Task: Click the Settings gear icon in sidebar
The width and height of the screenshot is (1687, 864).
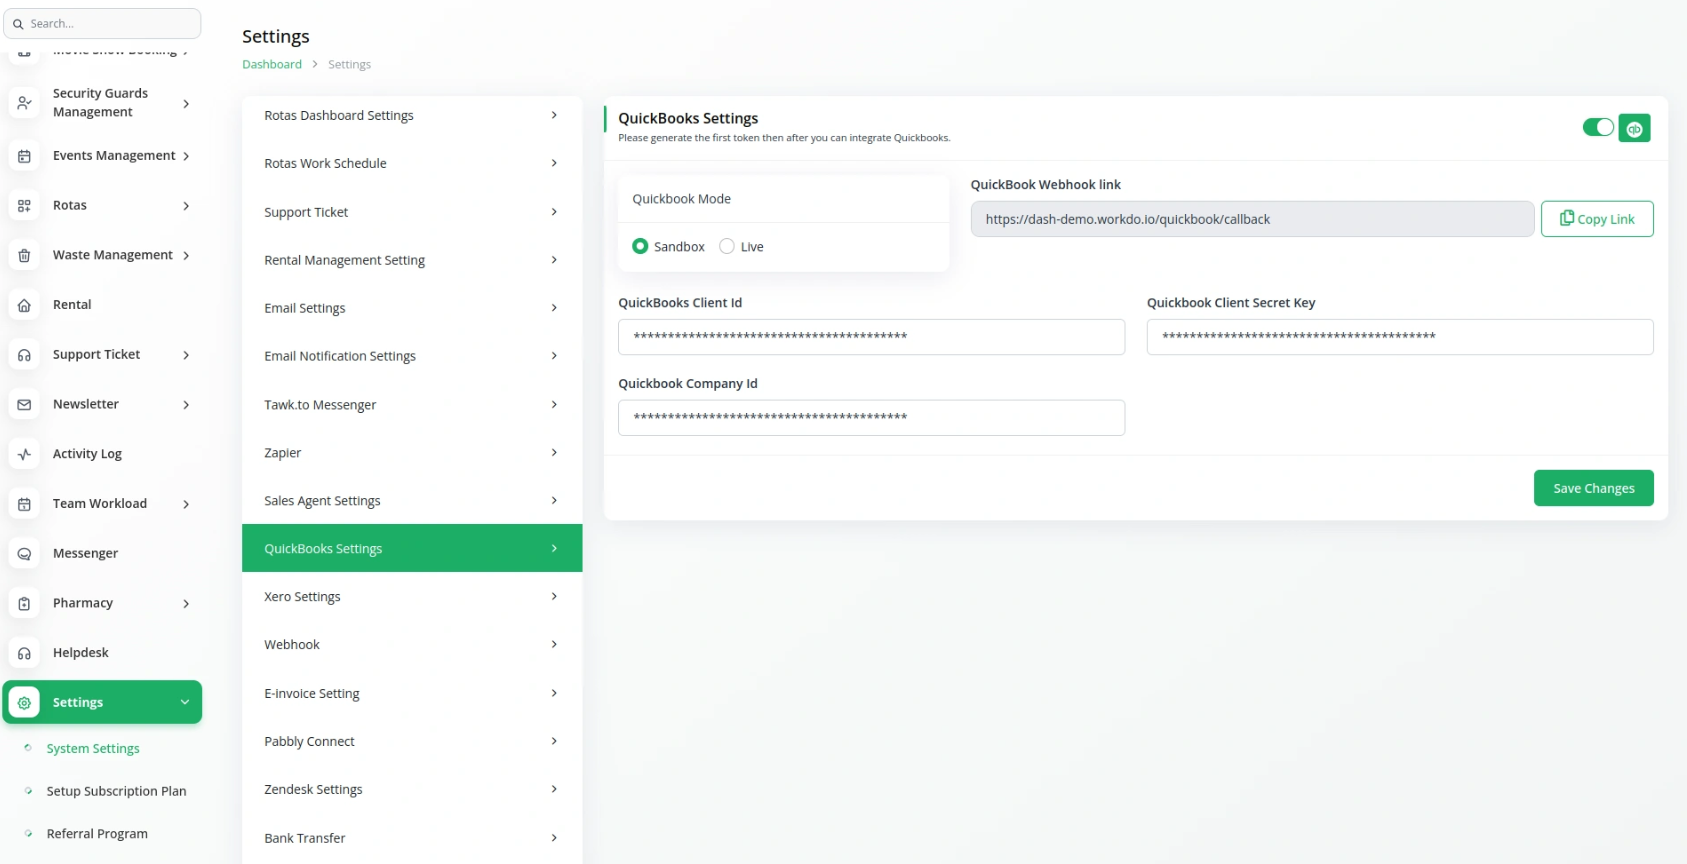Action: (24, 703)
